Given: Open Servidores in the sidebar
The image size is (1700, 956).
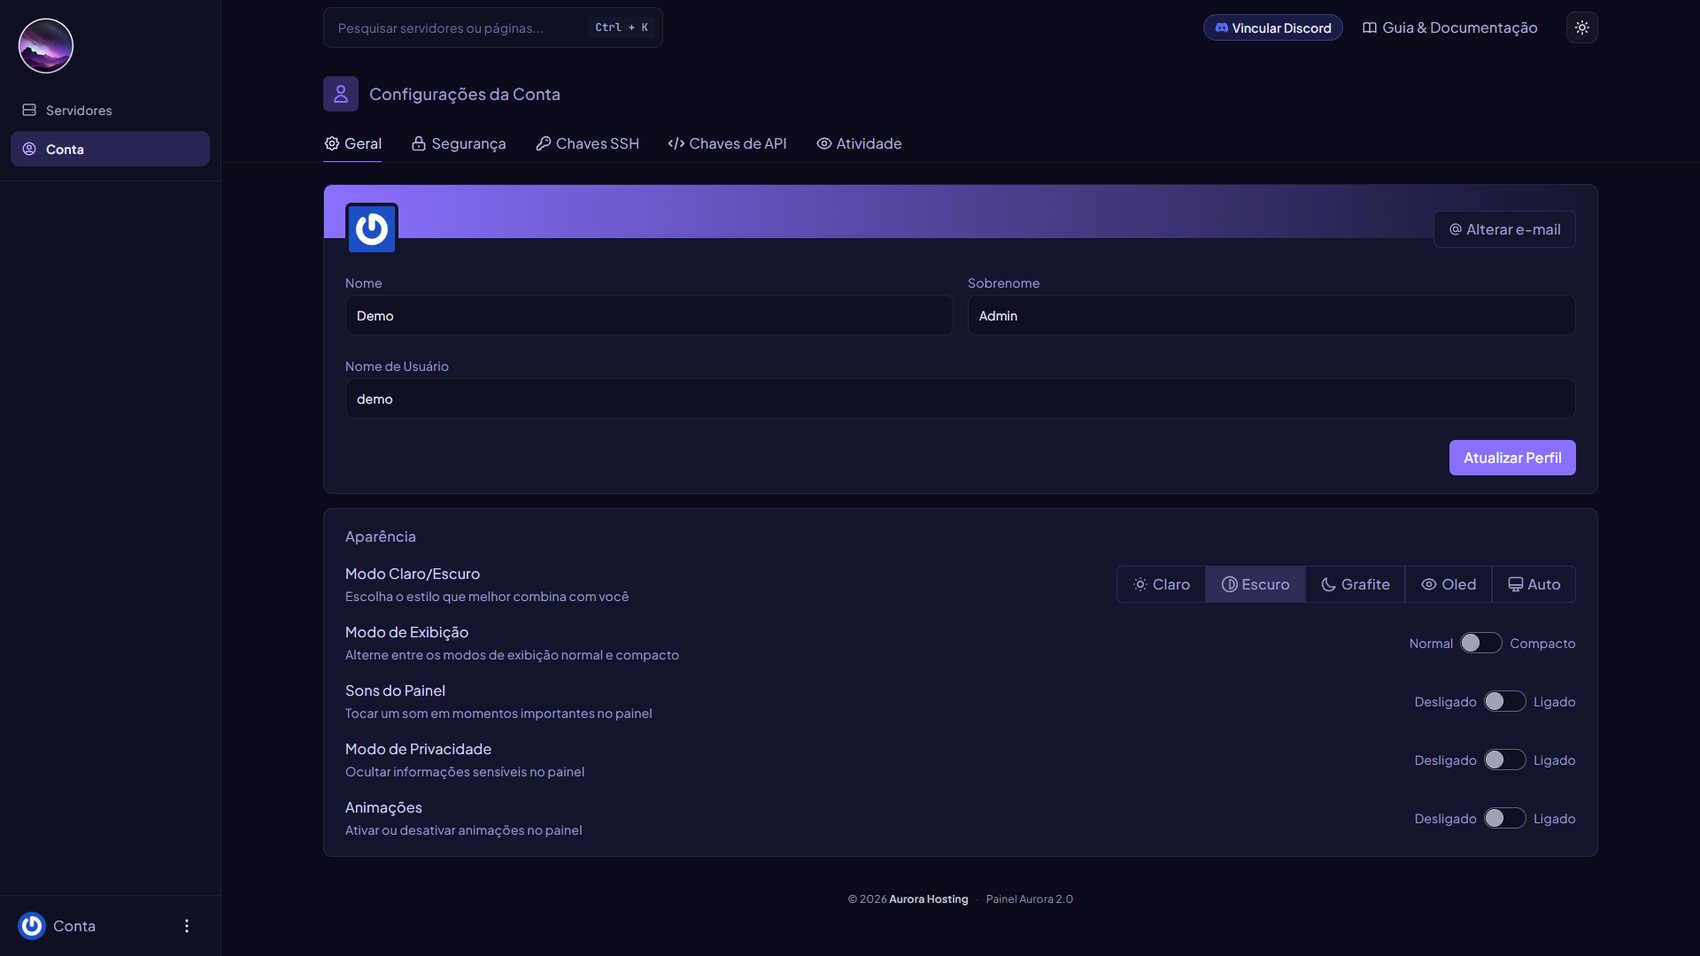Looking at the screenshot, I should coord(110,110).
